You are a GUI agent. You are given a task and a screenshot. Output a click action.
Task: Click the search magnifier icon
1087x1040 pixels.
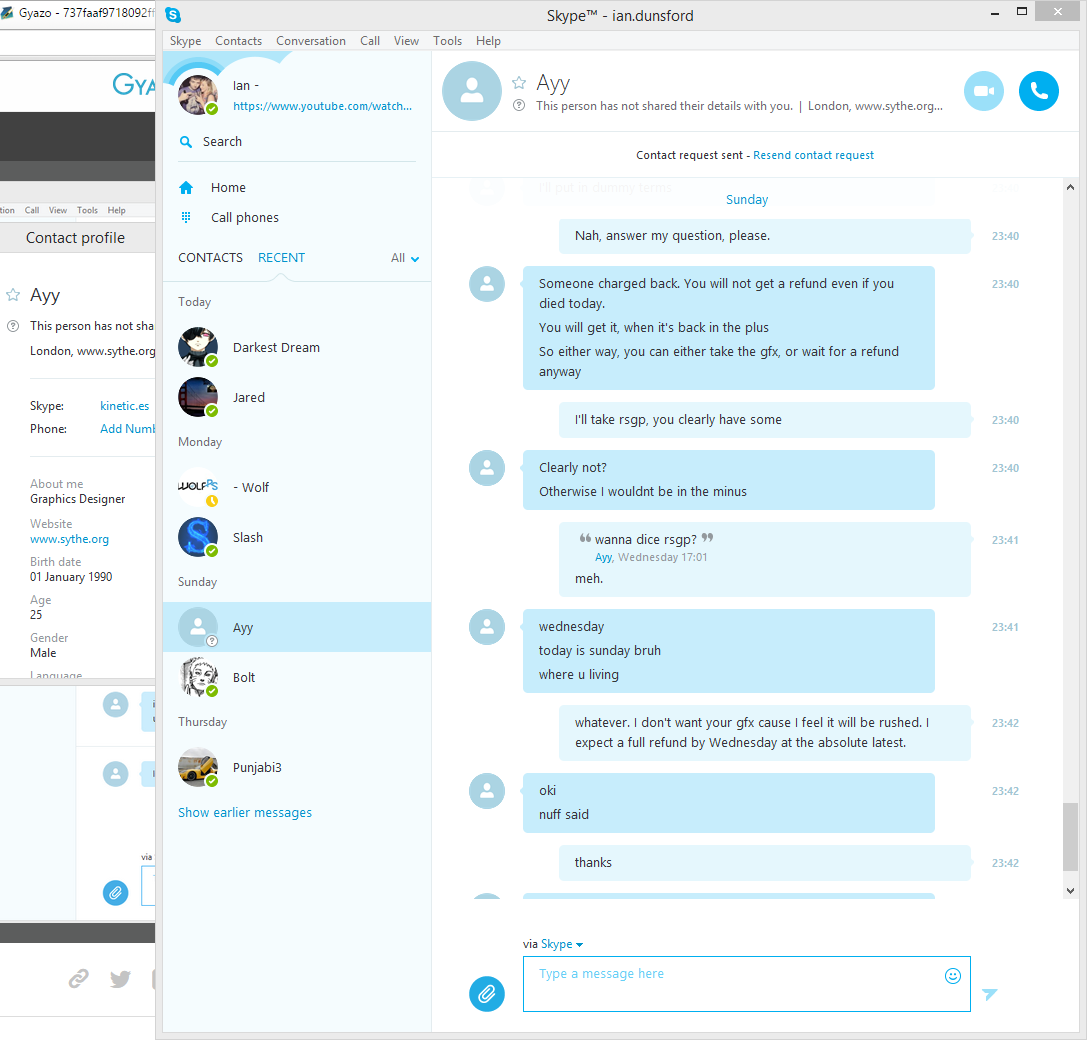(x=186, y=141)
